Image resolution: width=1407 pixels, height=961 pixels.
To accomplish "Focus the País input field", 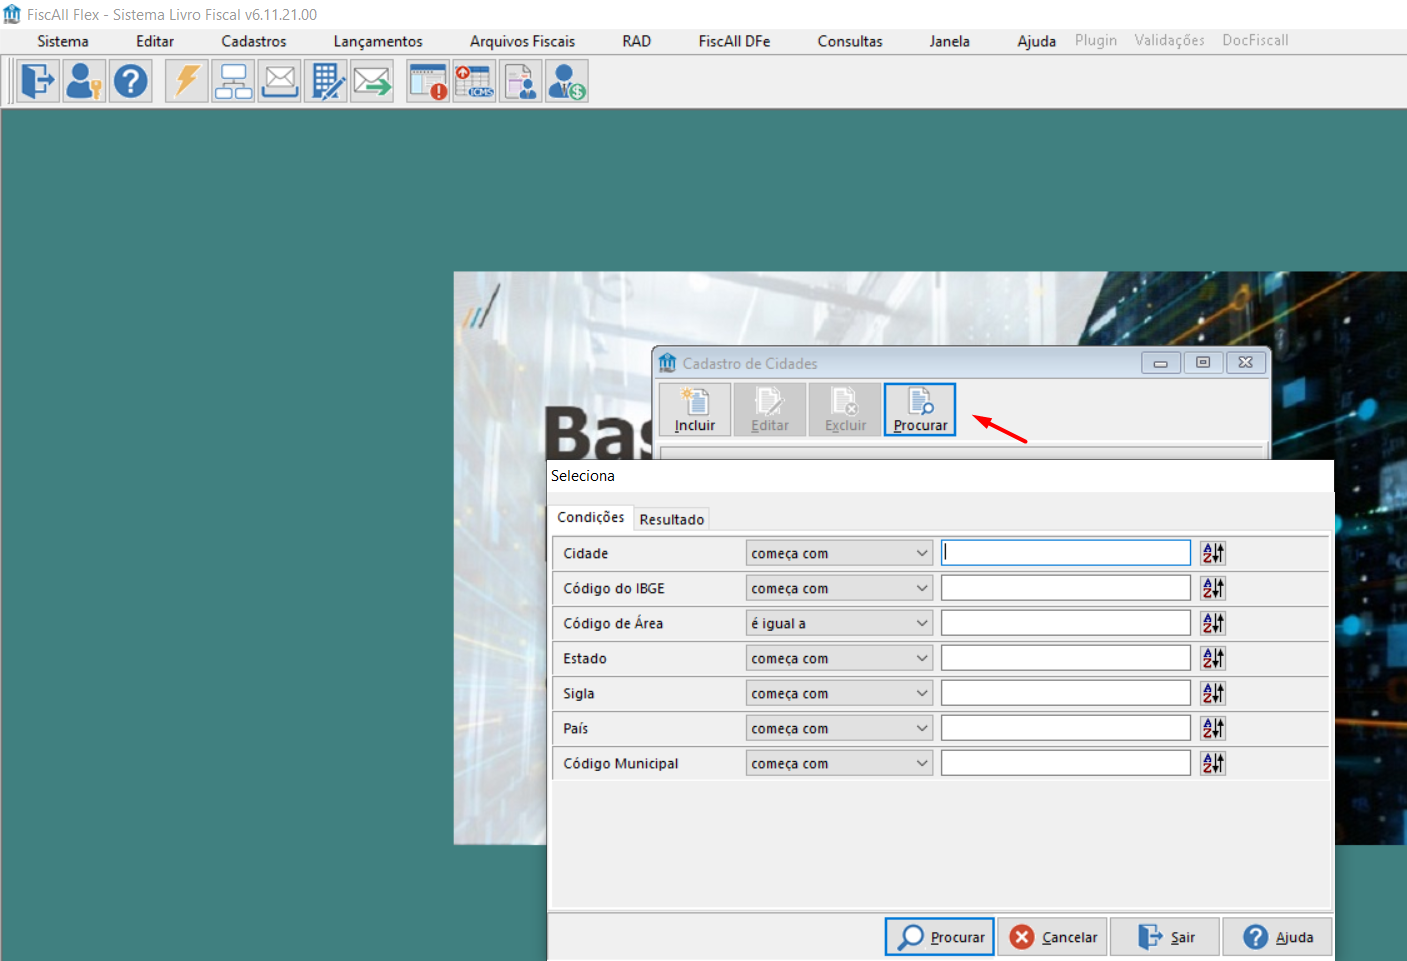I will pos(1066,728).
